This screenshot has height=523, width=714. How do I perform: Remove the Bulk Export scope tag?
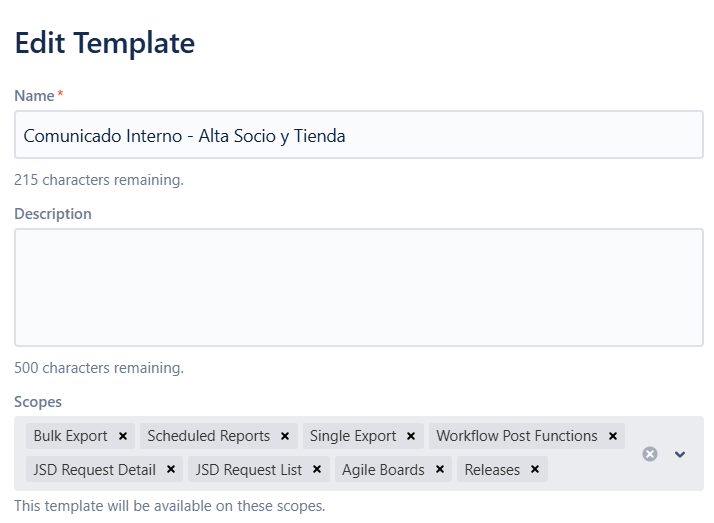[x=122, y=436]
